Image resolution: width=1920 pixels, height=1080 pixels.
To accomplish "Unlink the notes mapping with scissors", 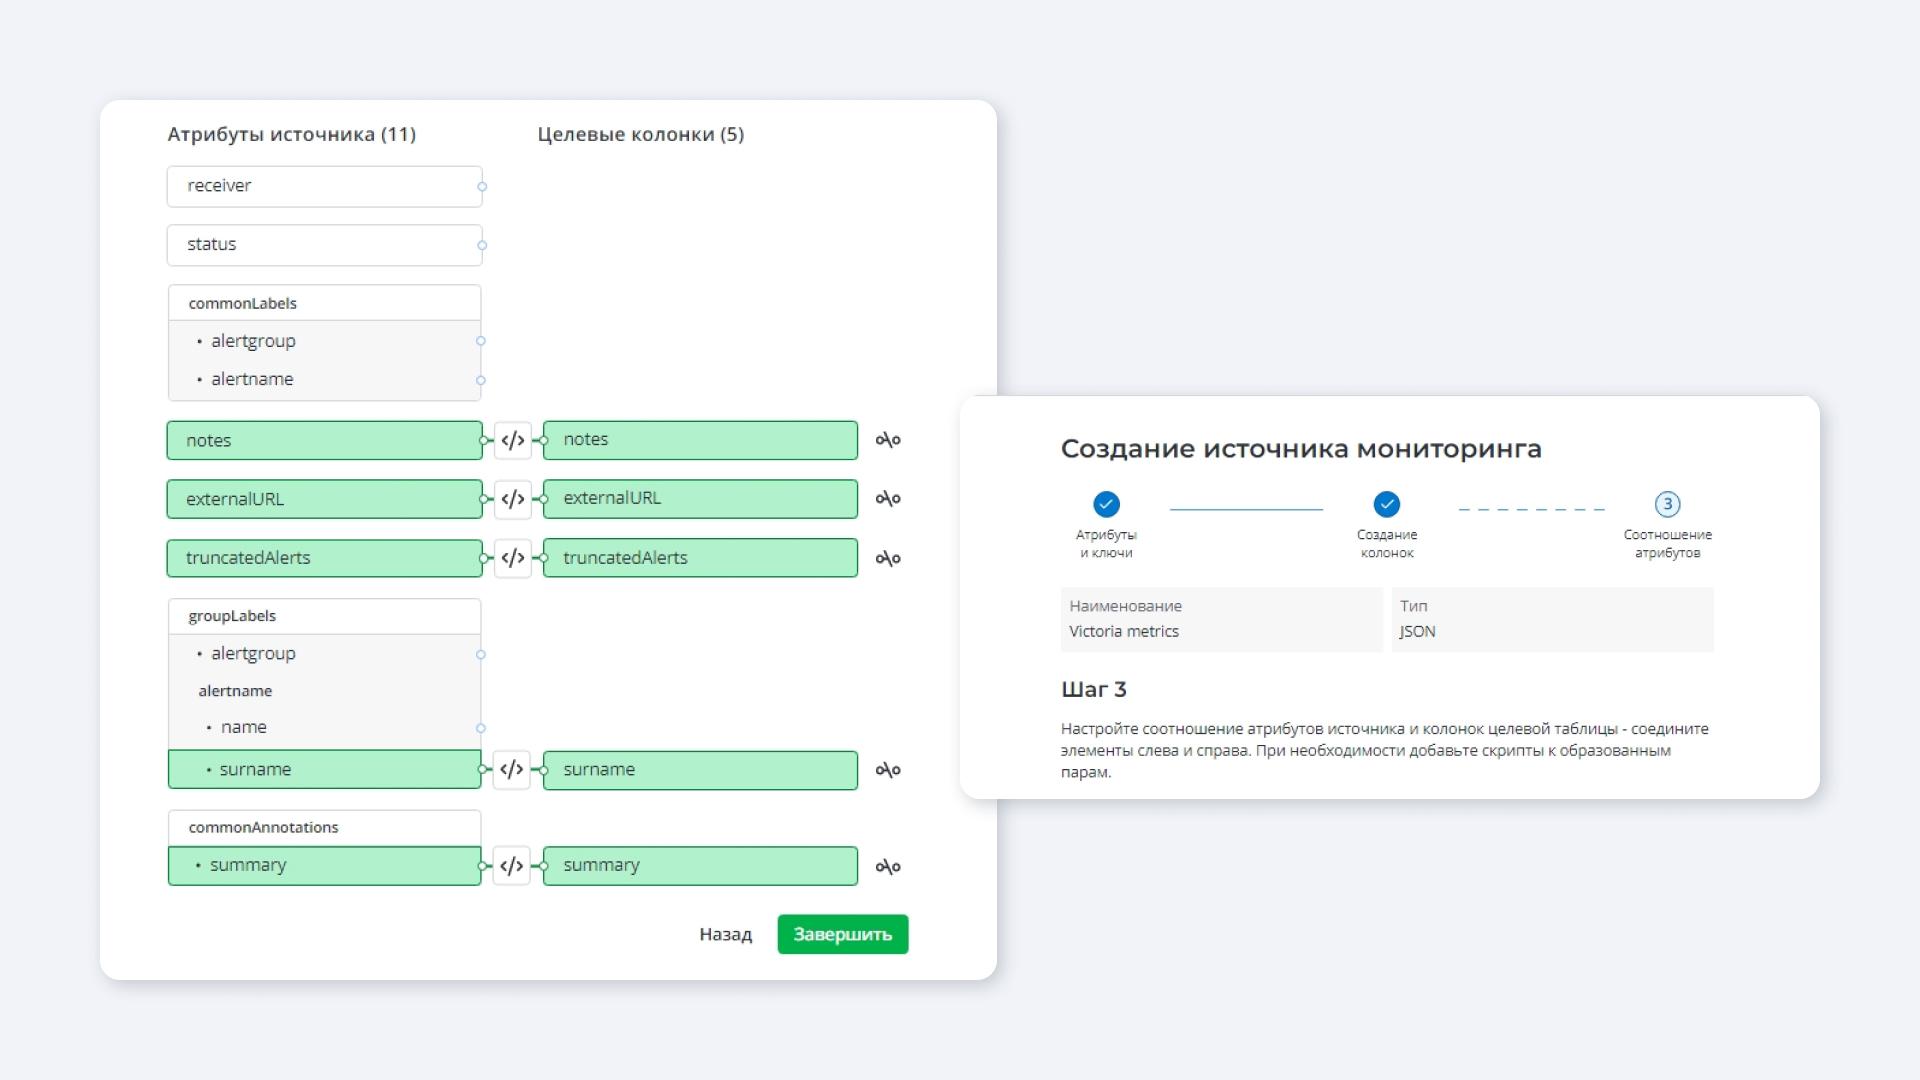I will tap(888, 440).
